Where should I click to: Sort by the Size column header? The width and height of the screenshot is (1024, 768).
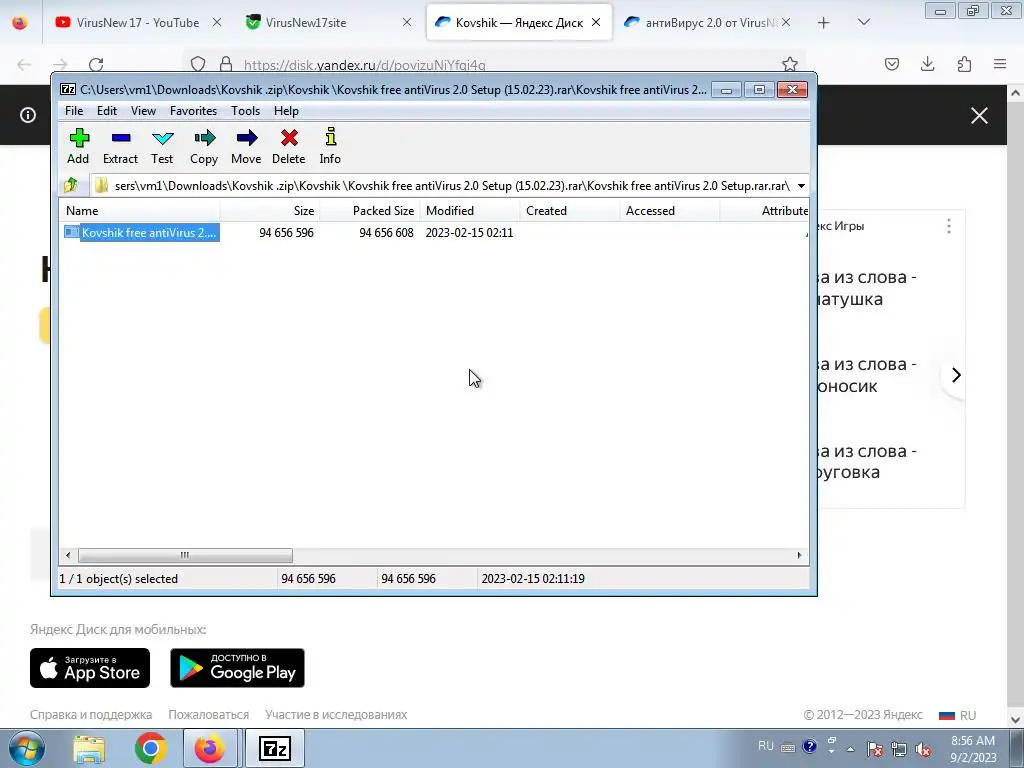click(270, 211)
